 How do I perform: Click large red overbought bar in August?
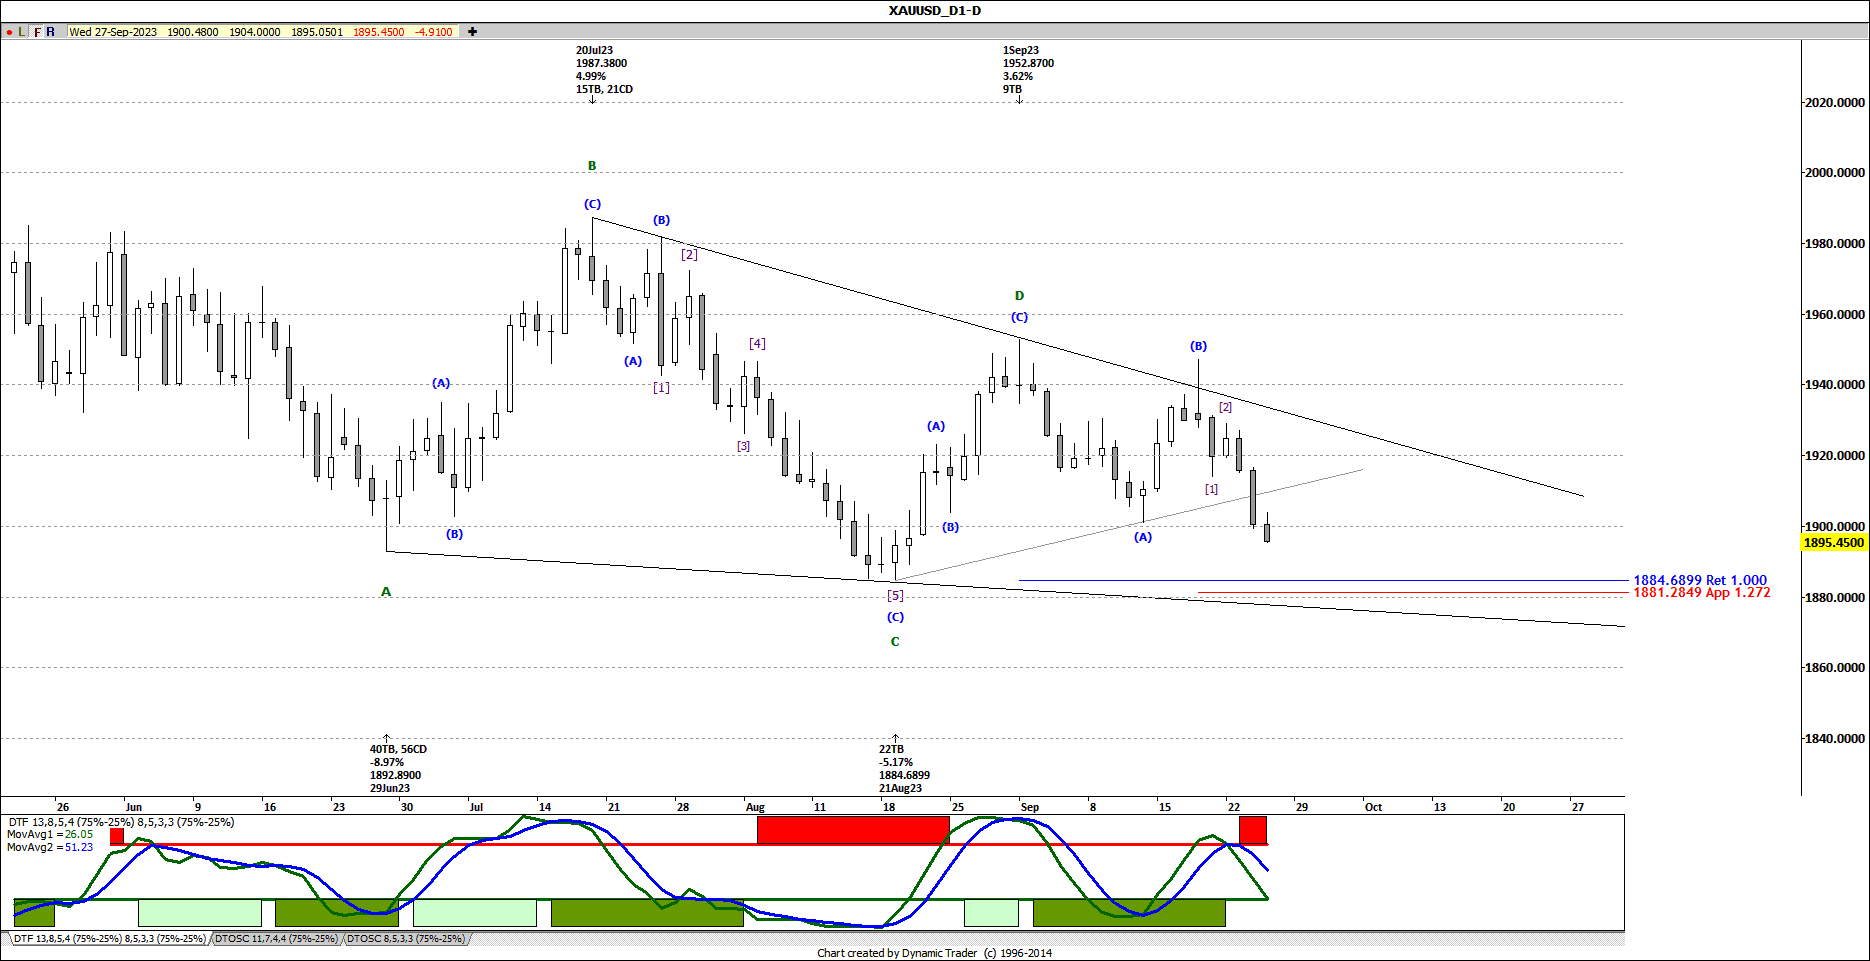click(x=853, y=830)
